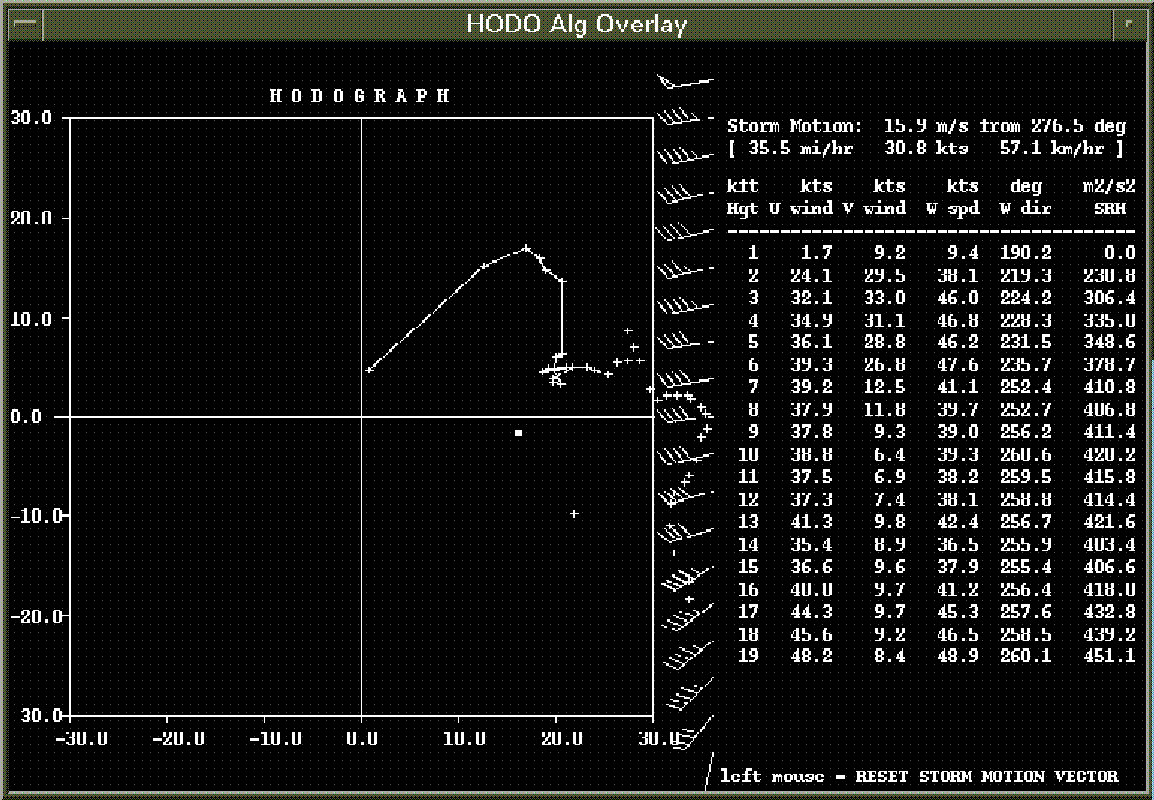Click the hodograph curve start point near origin
The height and width of the screenshot is (800, 1154).
coord(369,370)
